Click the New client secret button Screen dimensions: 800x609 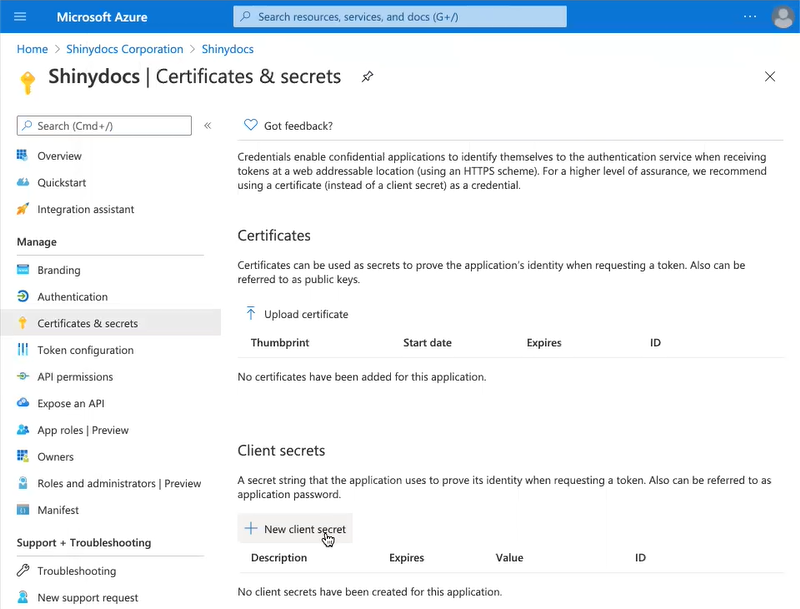click(x=295, y=529)
